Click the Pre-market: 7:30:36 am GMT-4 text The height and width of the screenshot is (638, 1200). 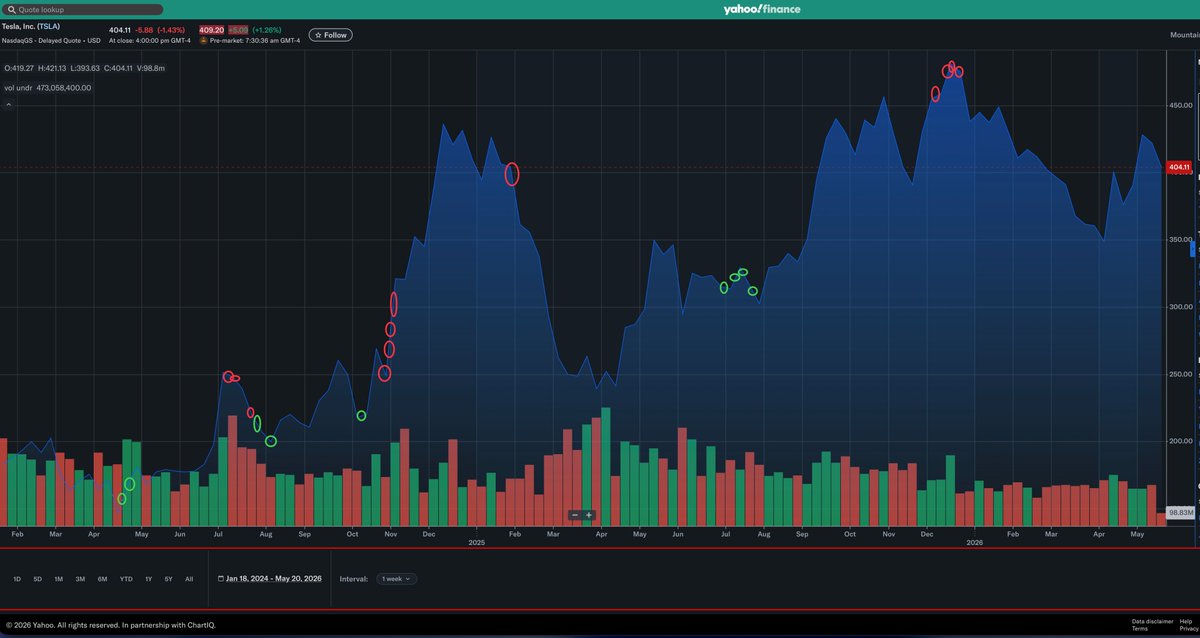click(x=255, y=41)
